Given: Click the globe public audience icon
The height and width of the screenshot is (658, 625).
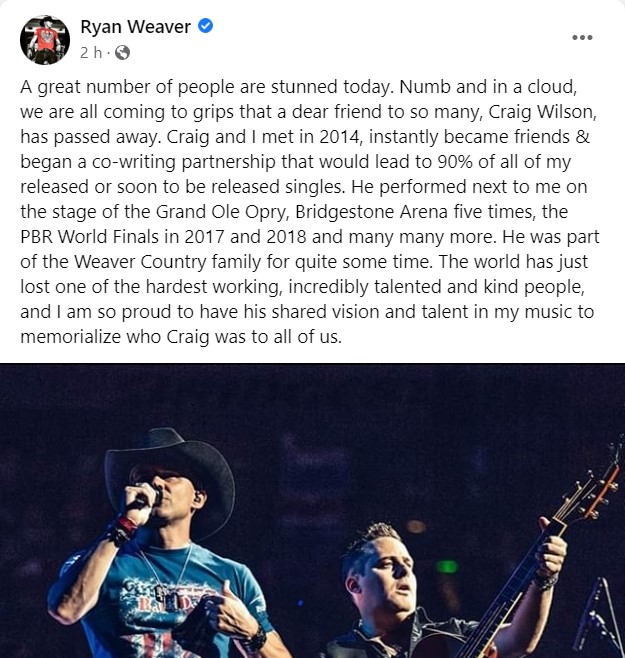Looking at the screenshot, I should coord(123,52).
